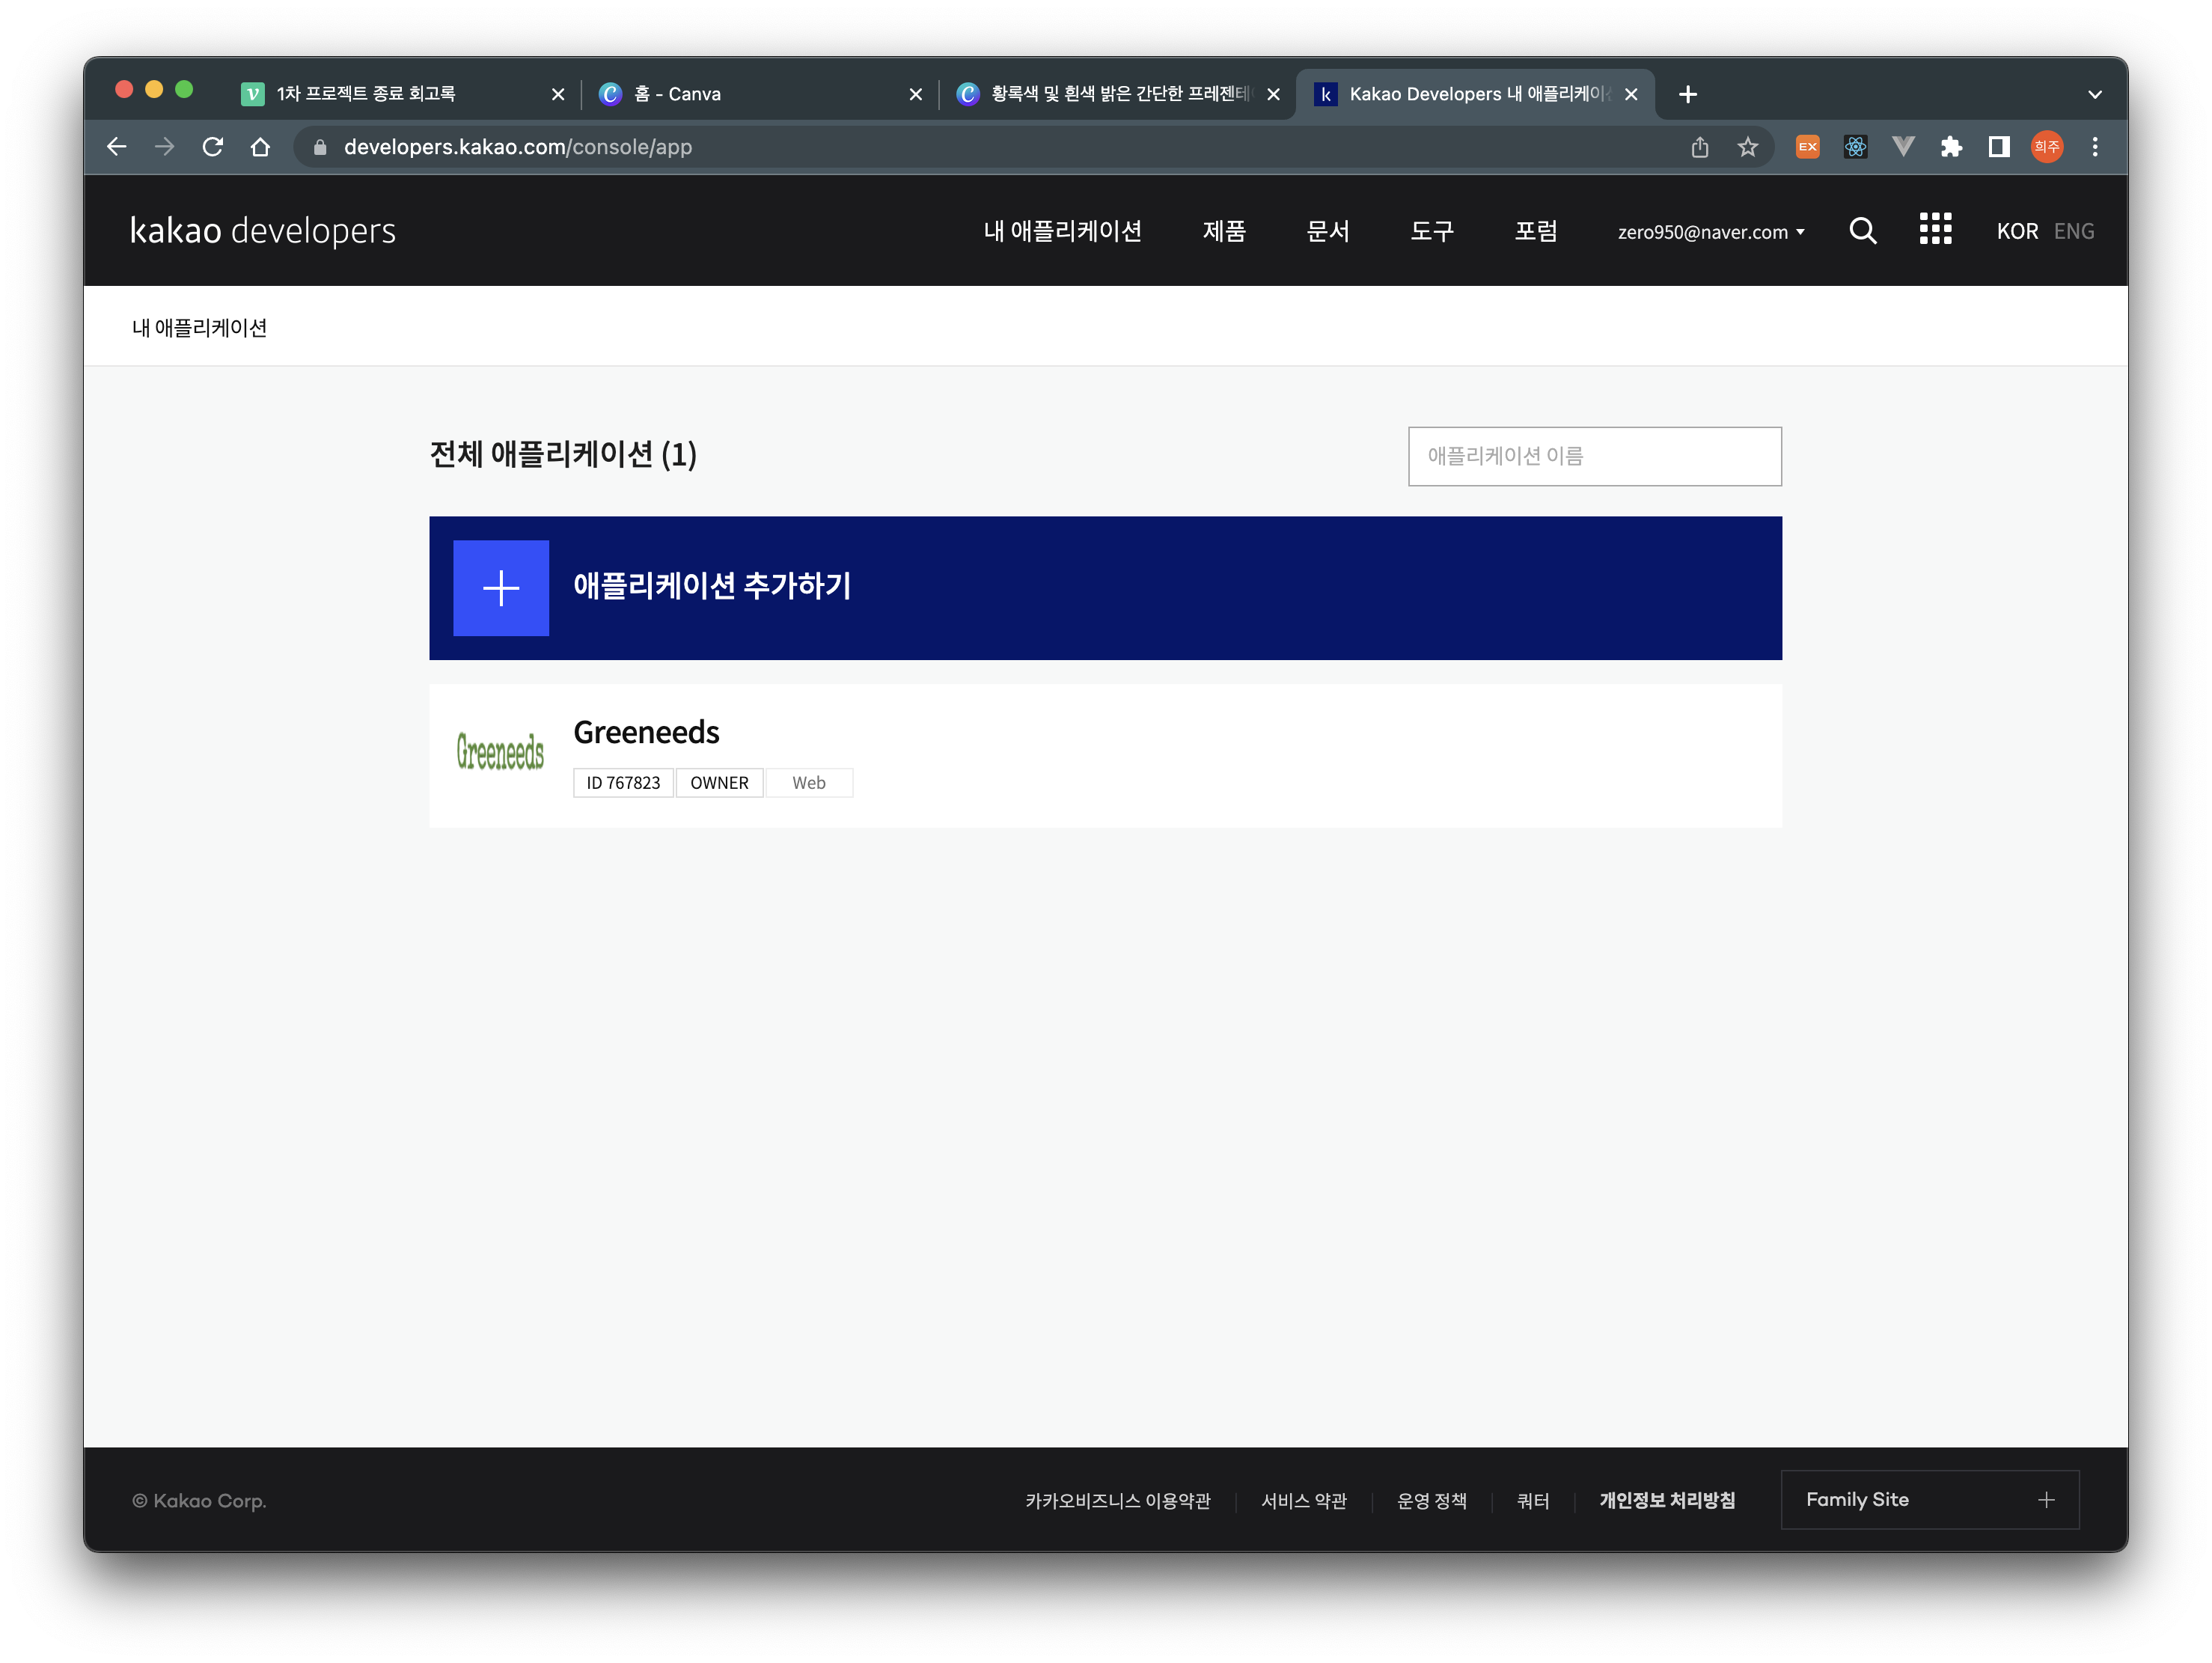Viewport: 2212px width, 1663px height.
Task: Open 개인정보 처리방침 footer link
Action: click(1667, 1500)
